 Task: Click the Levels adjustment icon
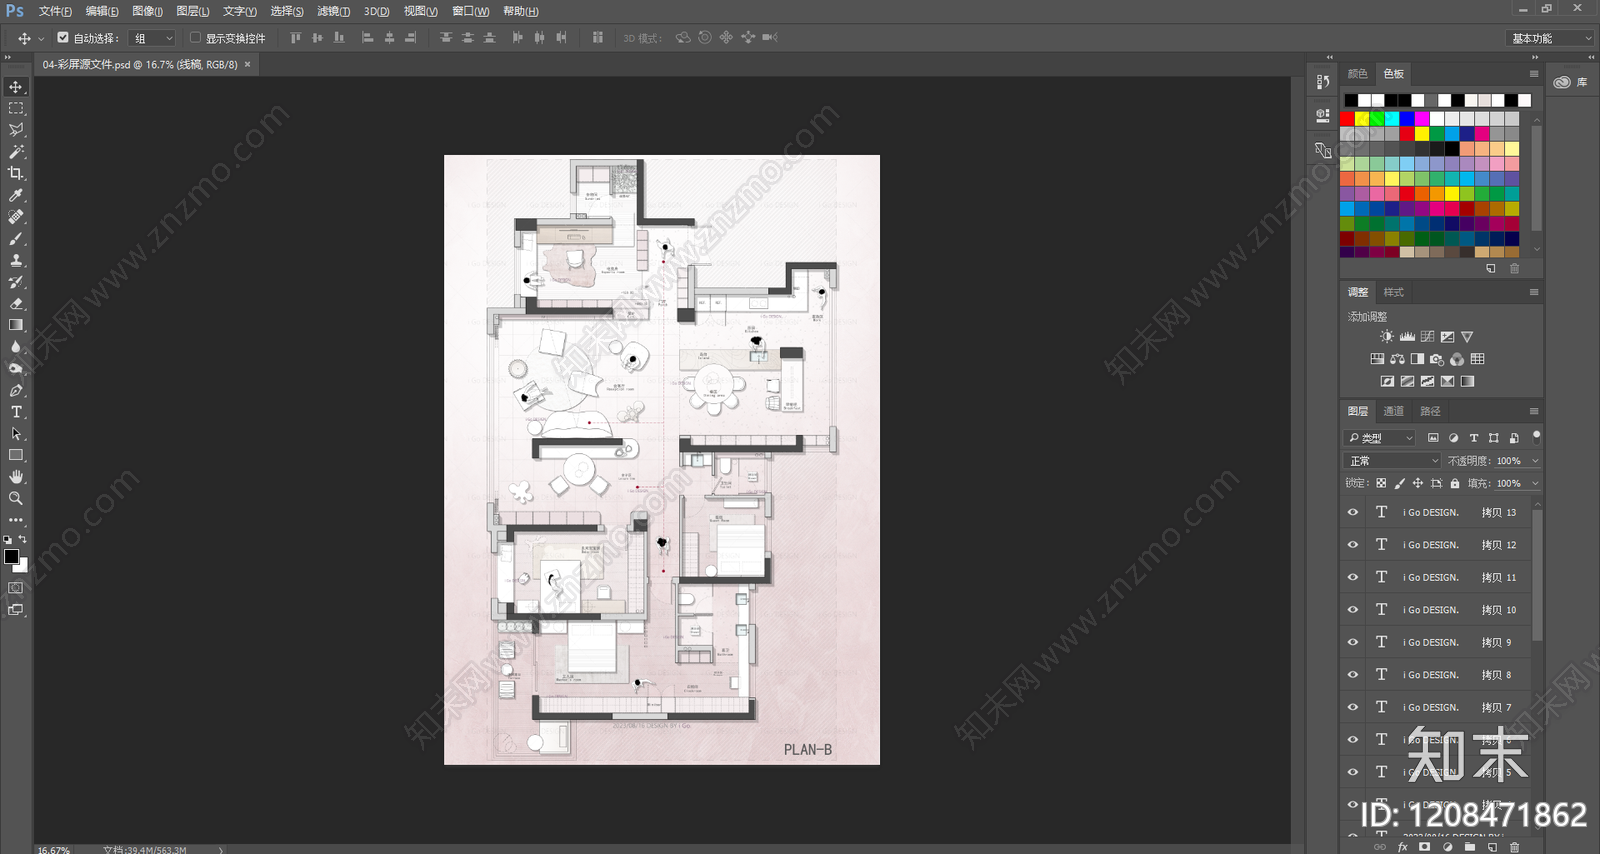tap(1407, 337)
